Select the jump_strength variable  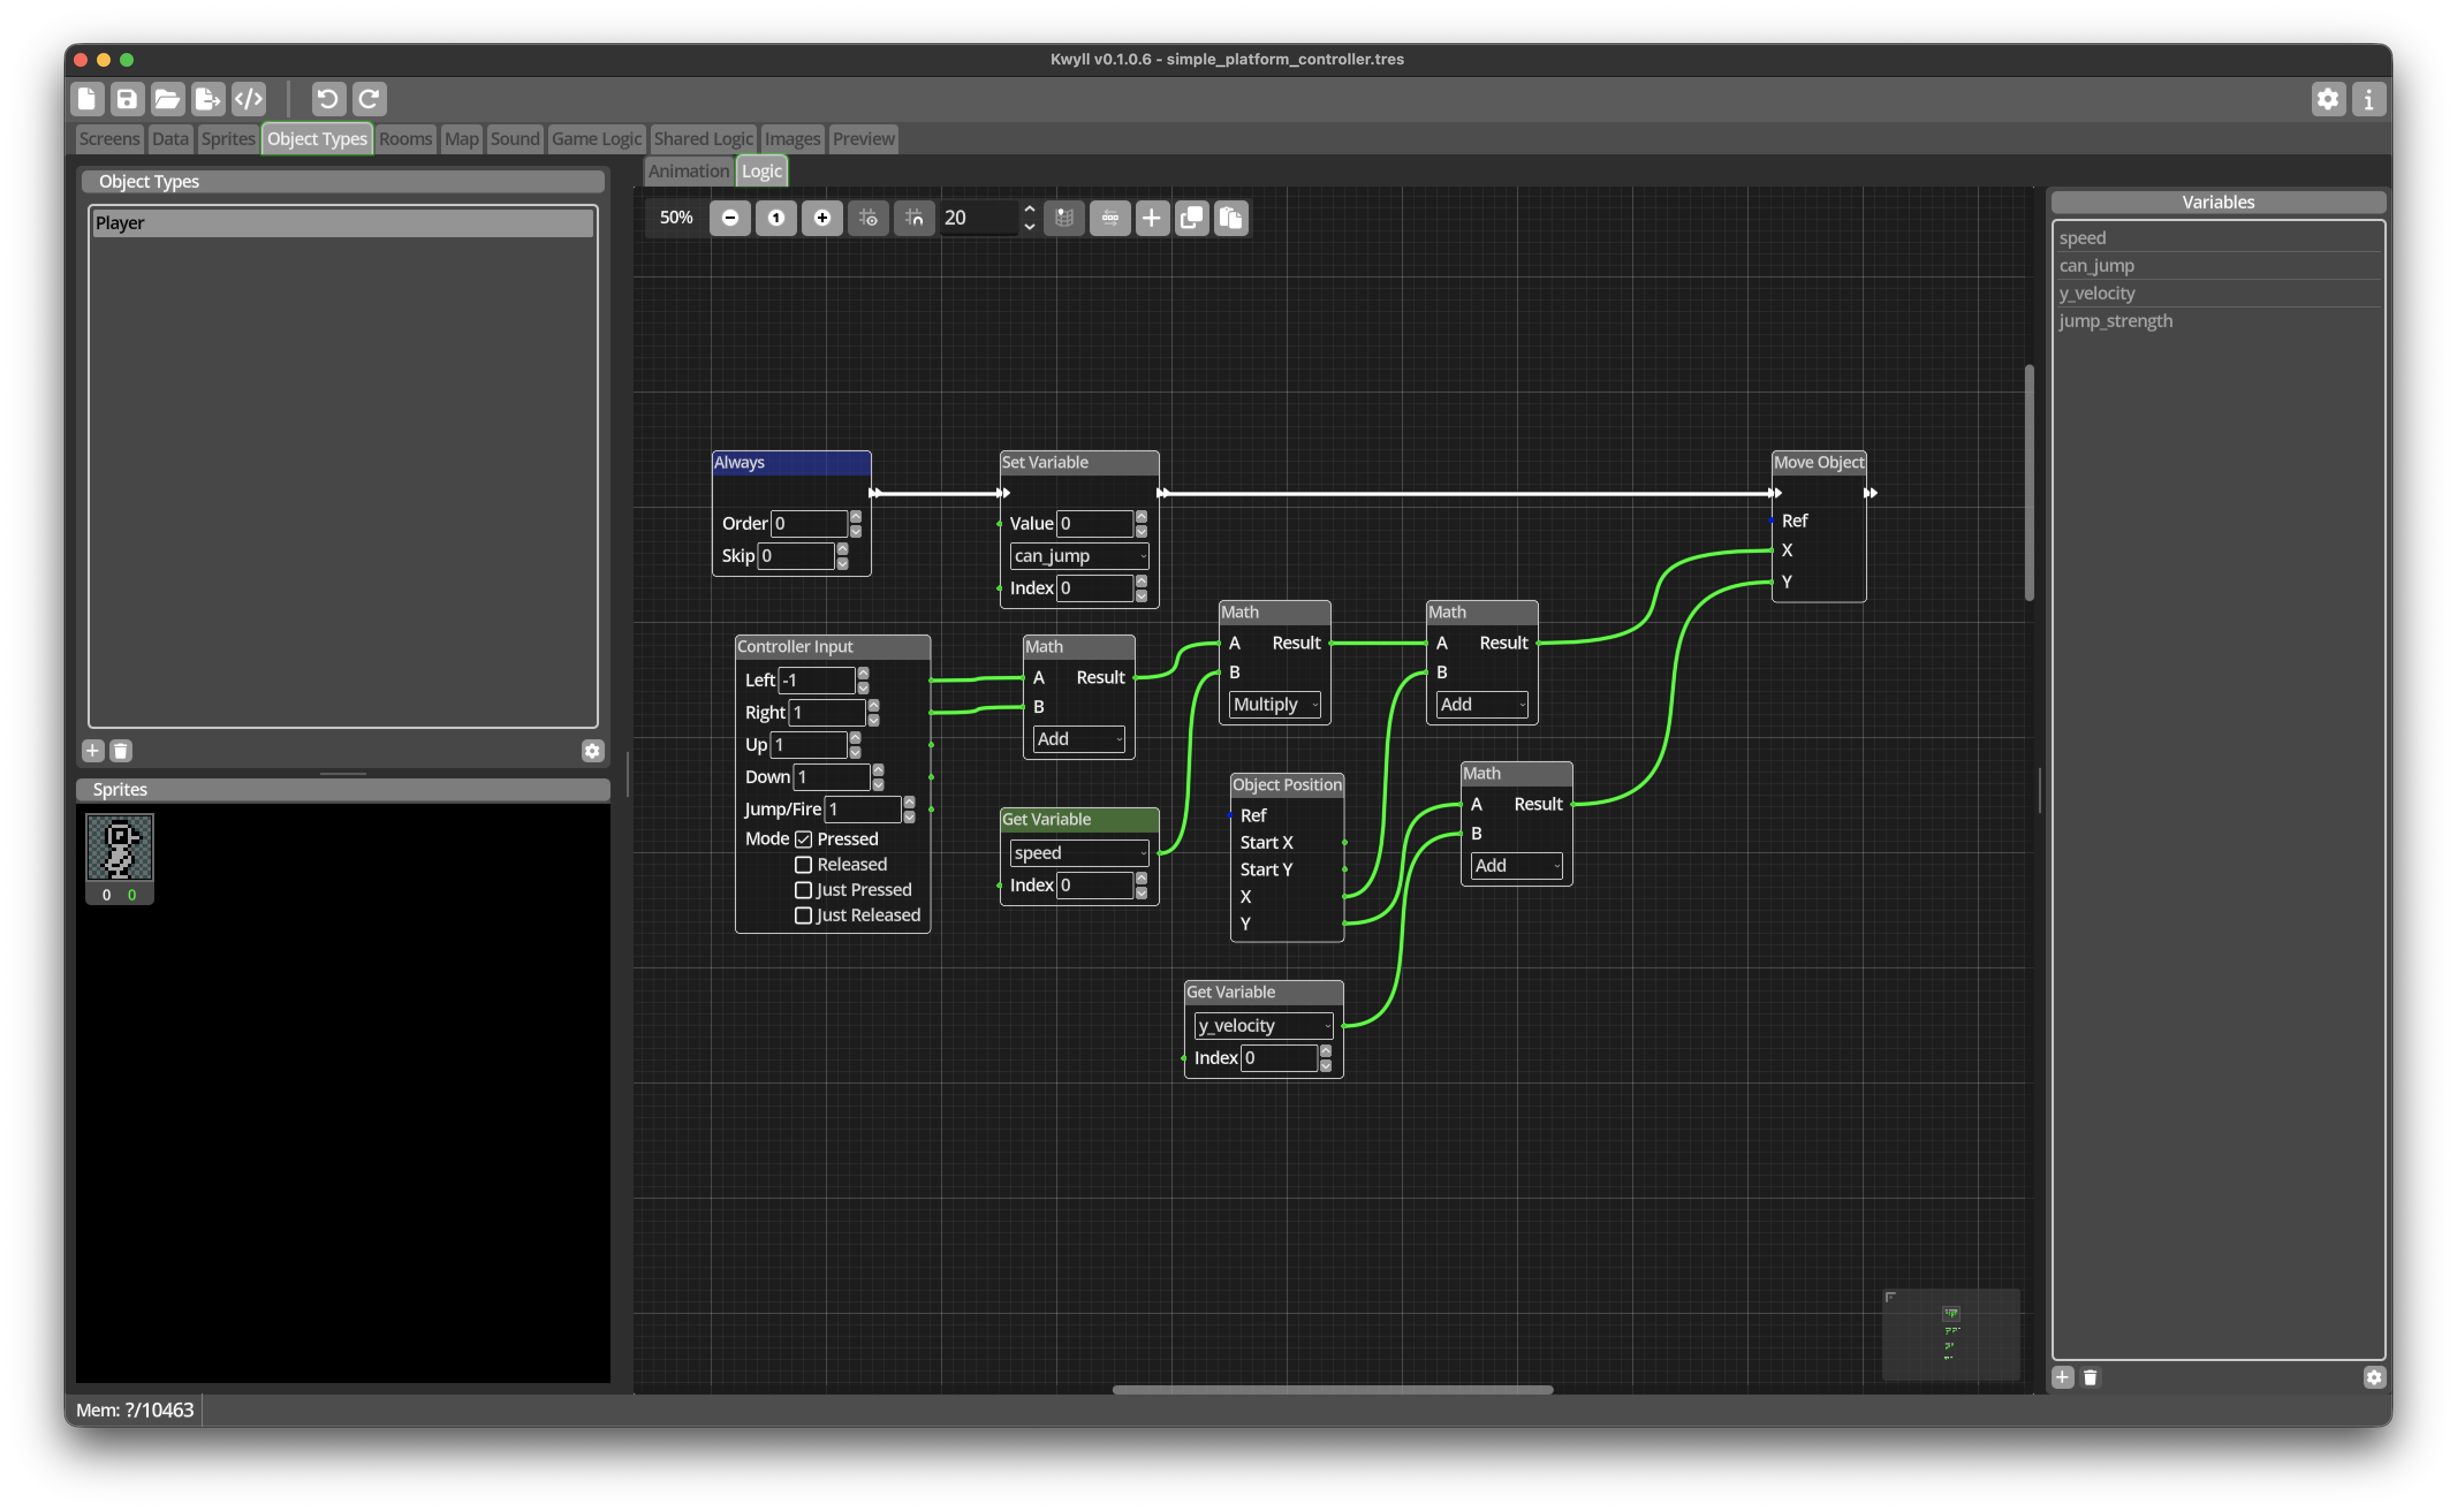(x=2217, y=321)
